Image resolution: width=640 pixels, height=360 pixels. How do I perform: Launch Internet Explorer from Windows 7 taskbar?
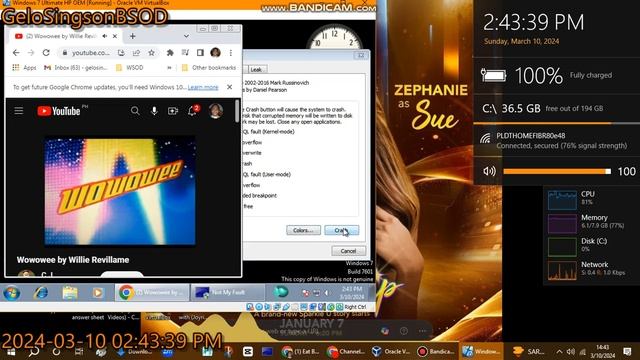tap(41, 293)
